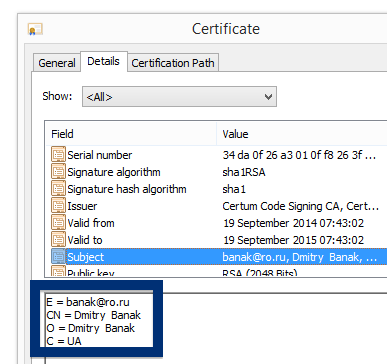Select the Details tab
This screenshot has height=364, width=387.
[104, 61]
